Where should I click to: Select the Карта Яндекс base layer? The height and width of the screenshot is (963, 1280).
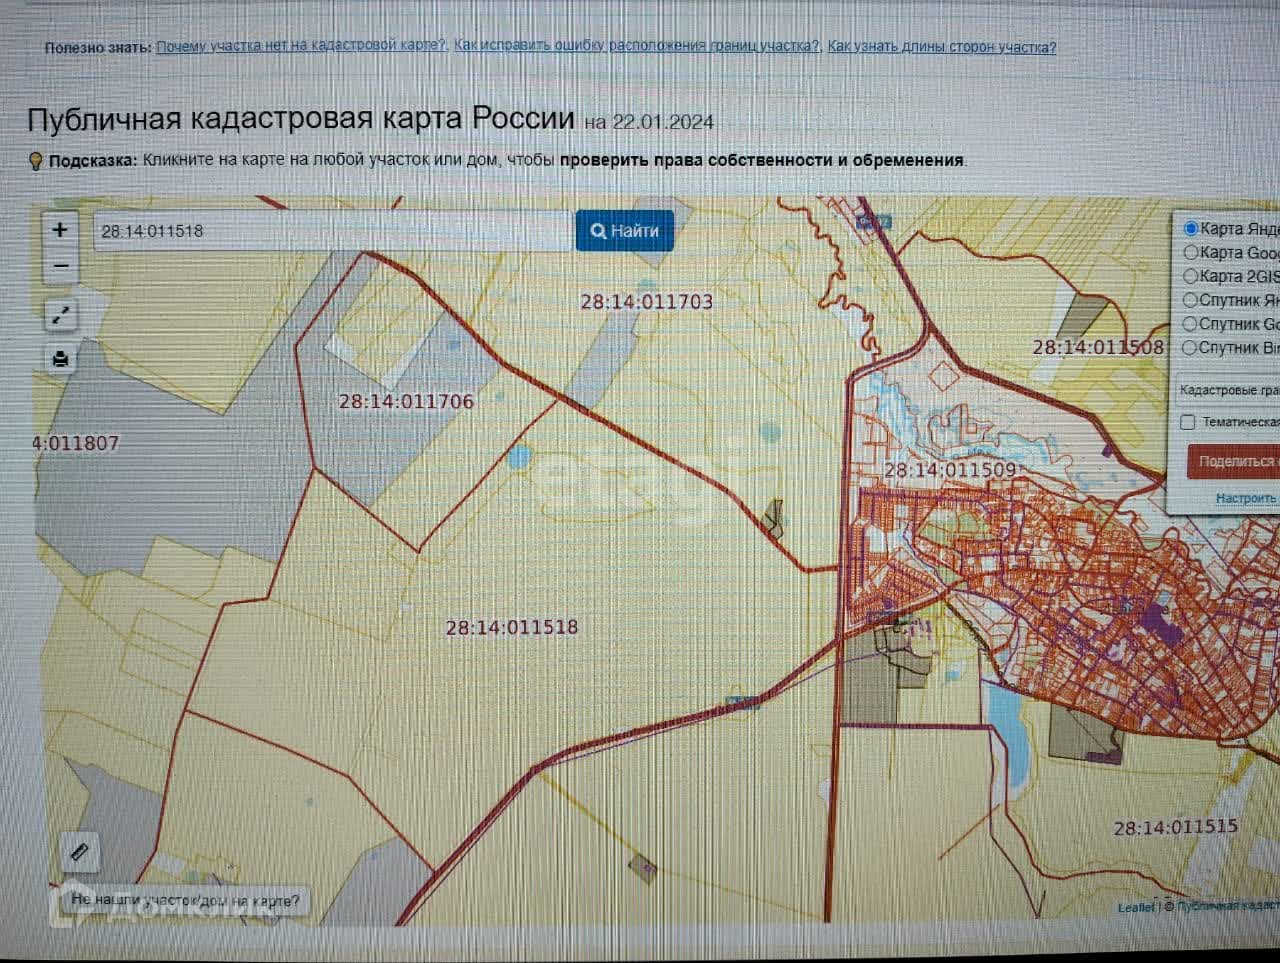1191,229
